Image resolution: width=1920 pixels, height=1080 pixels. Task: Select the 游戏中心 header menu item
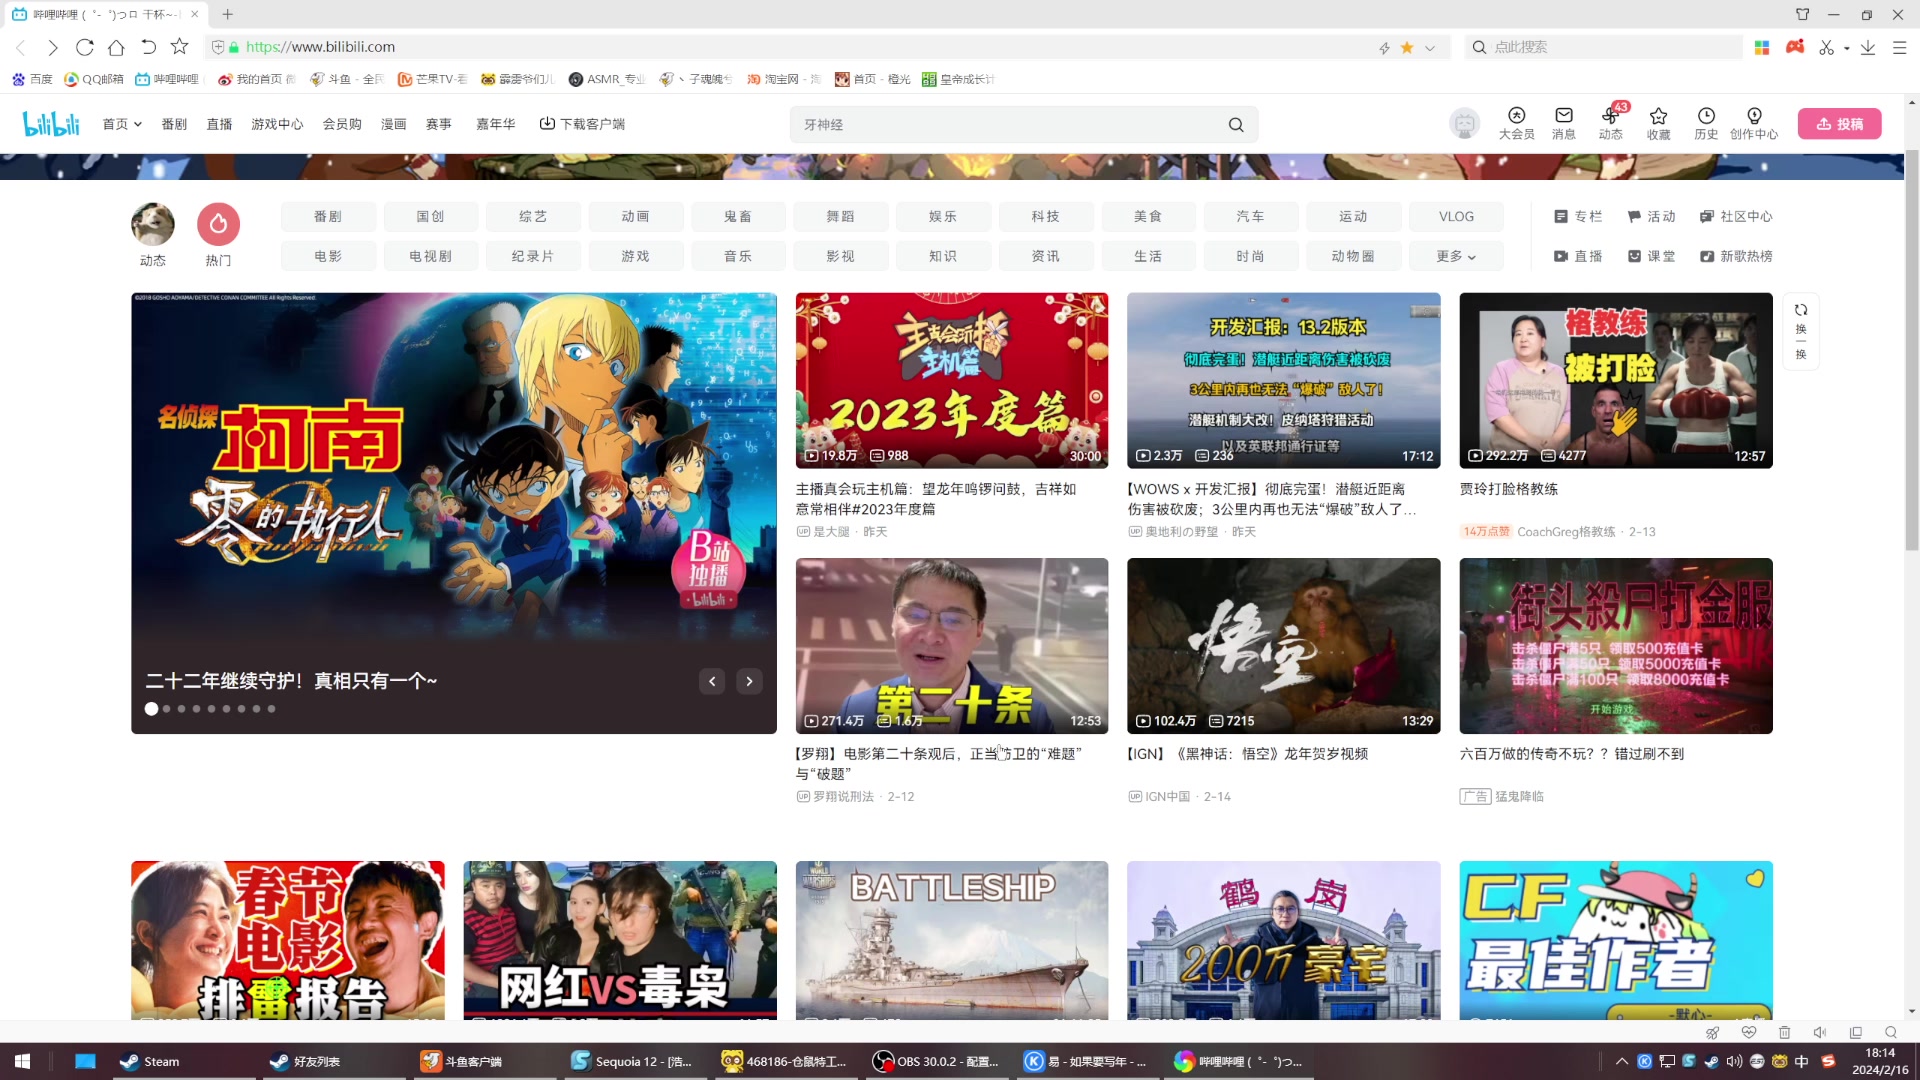coord(277,124)
